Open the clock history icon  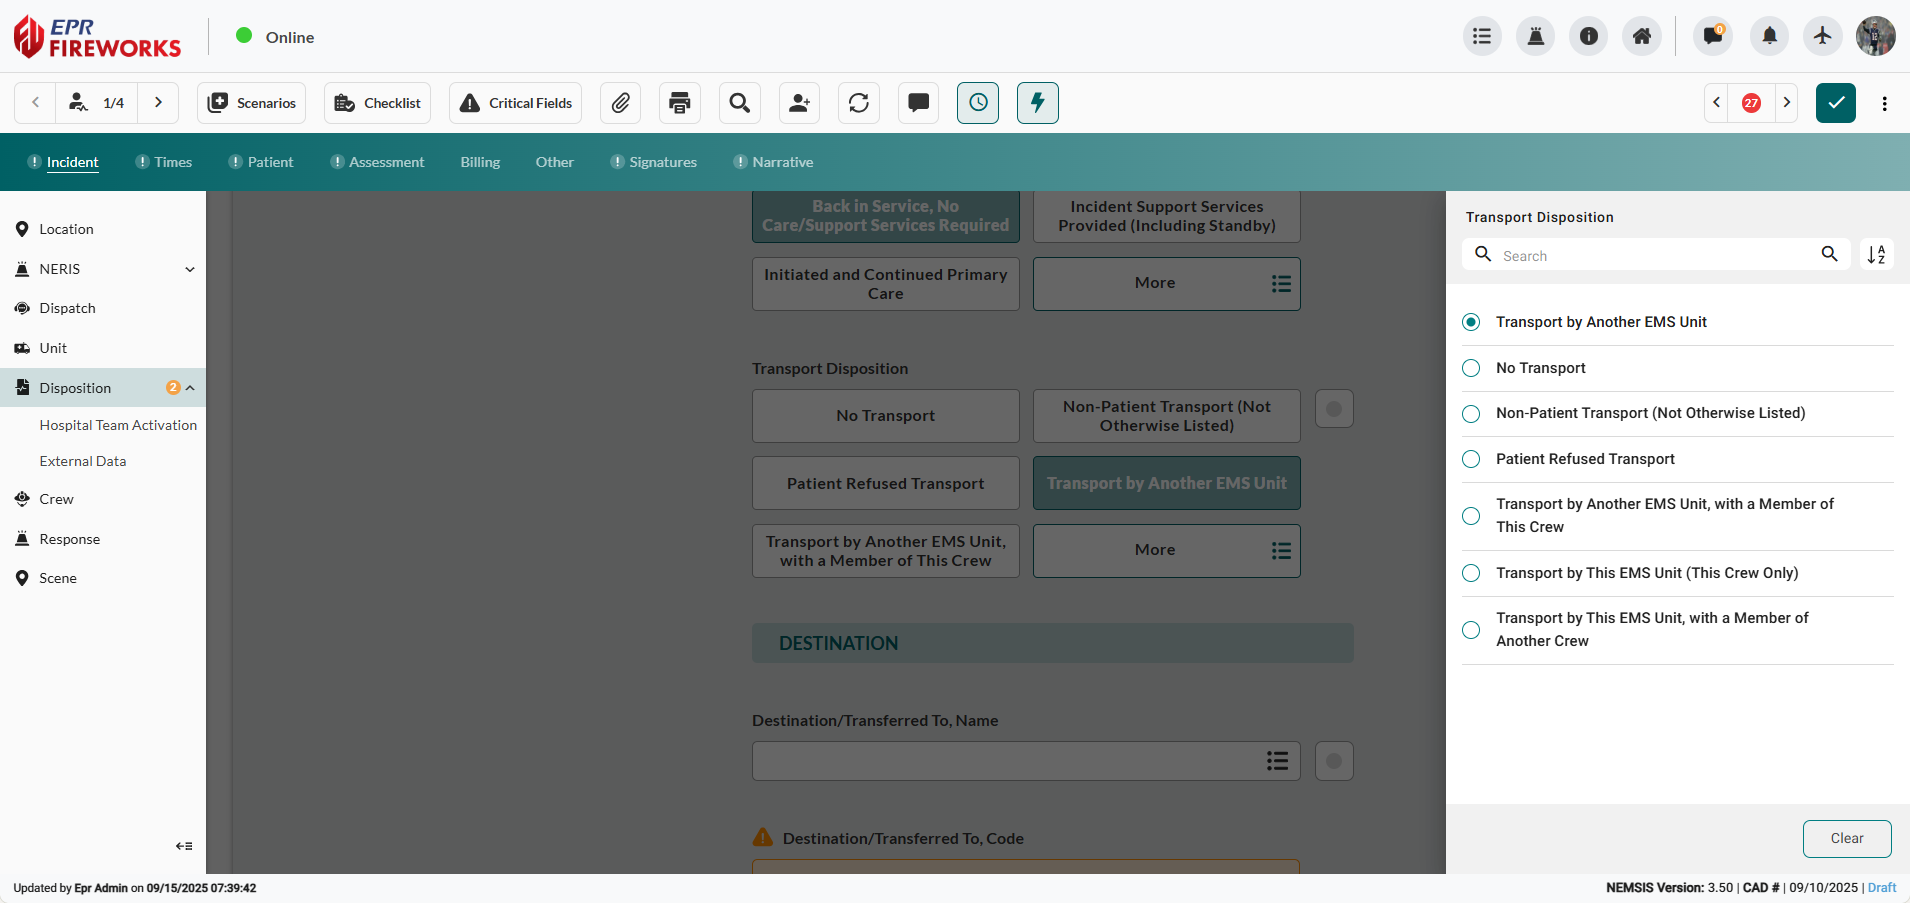(978, 103)
